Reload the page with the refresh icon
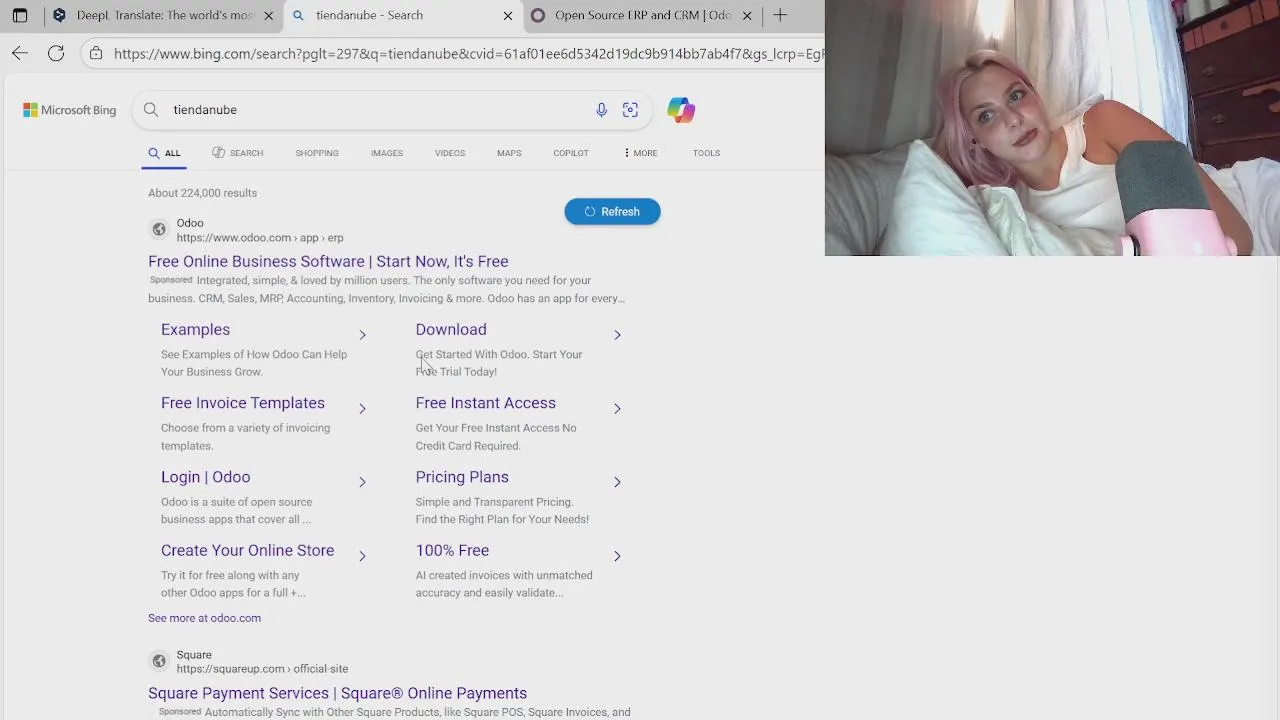This screenshot has width=1280, height=720. (56, 53)
